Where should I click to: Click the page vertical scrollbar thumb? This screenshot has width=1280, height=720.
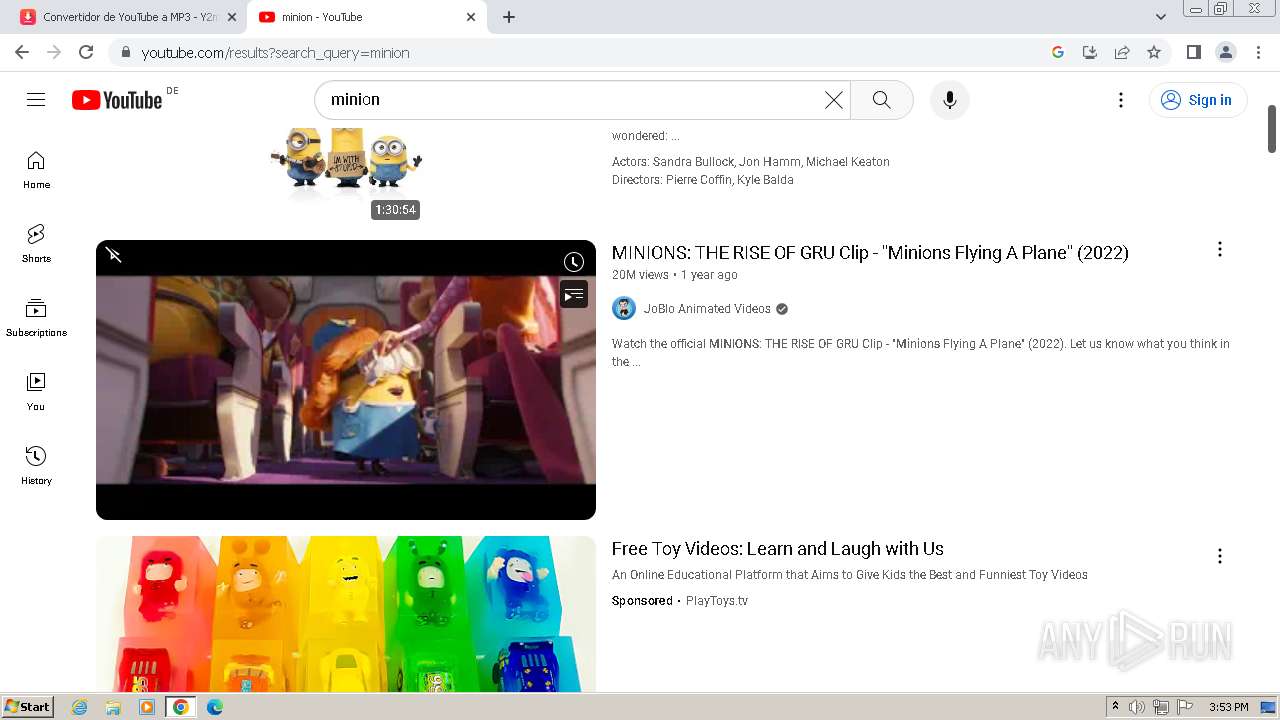coord(1272,129)
